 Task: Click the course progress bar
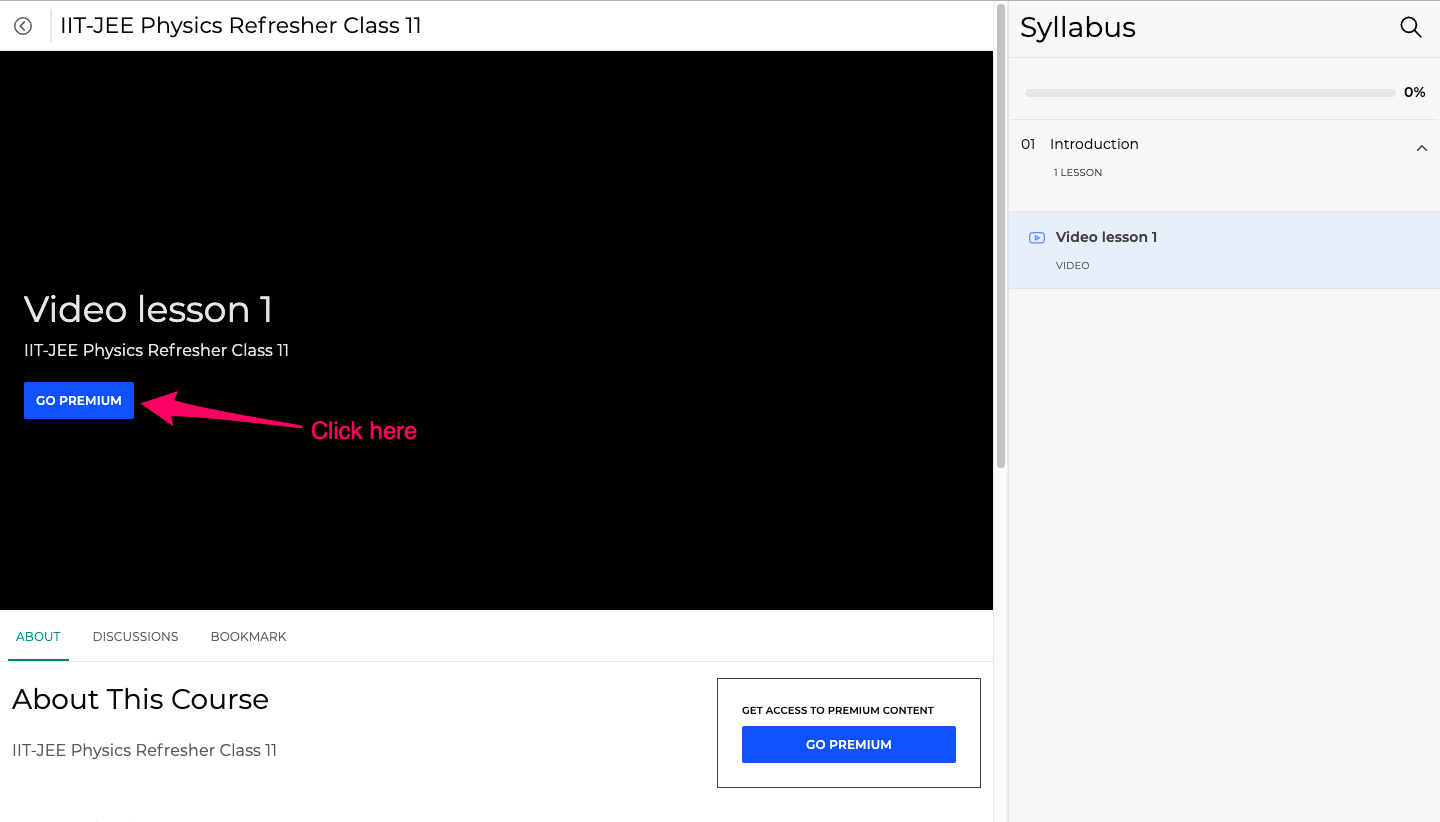[x=1210, y=93]
